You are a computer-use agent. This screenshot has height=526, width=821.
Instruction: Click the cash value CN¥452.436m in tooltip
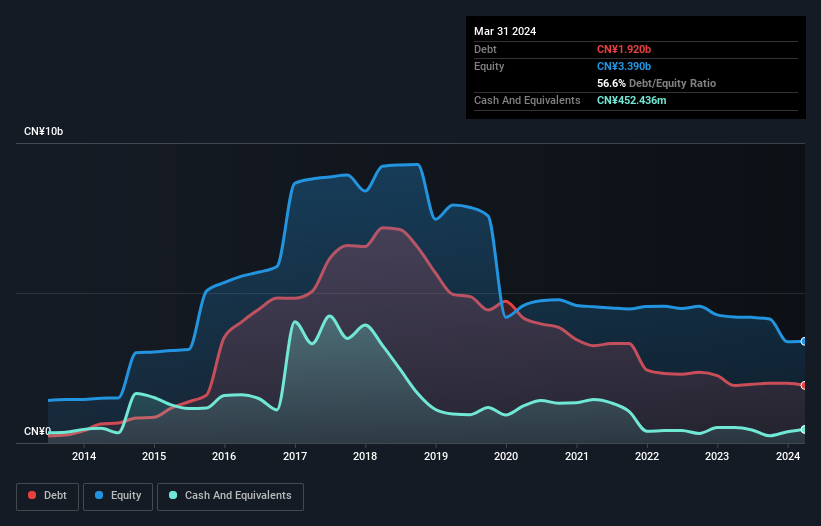click(x=631, y=100)
